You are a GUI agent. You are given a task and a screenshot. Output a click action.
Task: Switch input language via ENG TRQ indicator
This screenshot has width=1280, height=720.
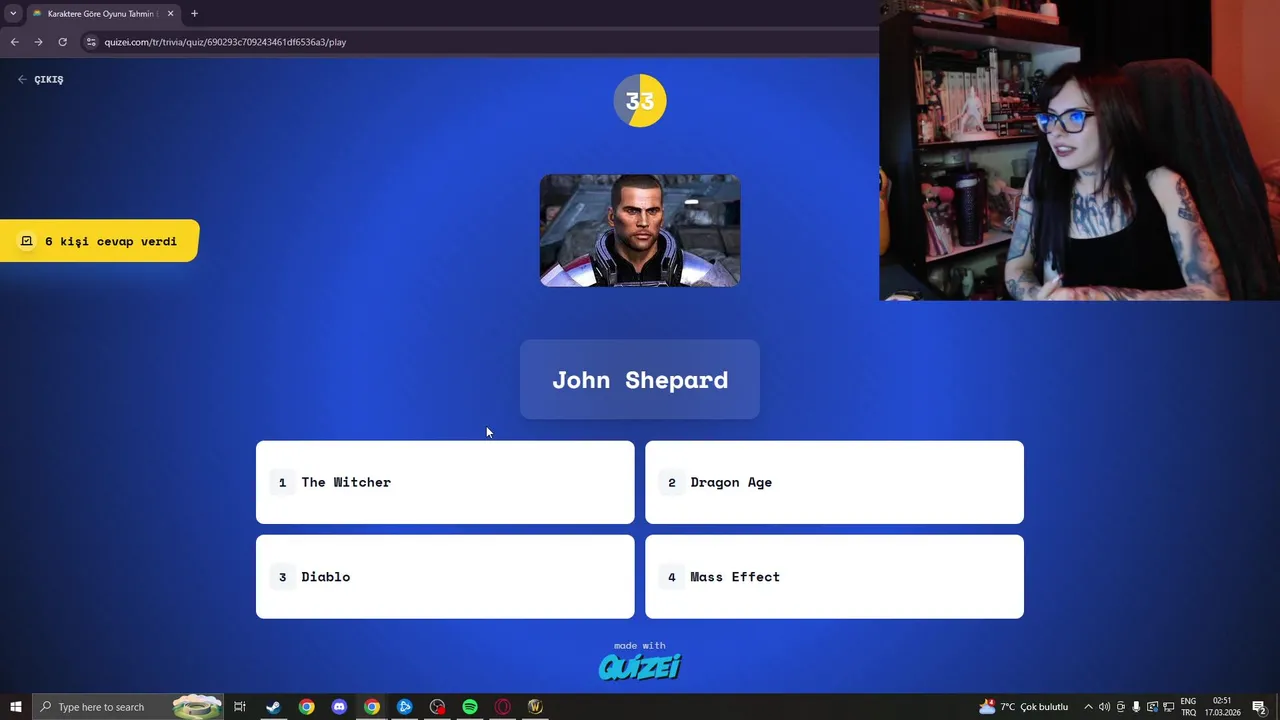(x=1188, y=707)
